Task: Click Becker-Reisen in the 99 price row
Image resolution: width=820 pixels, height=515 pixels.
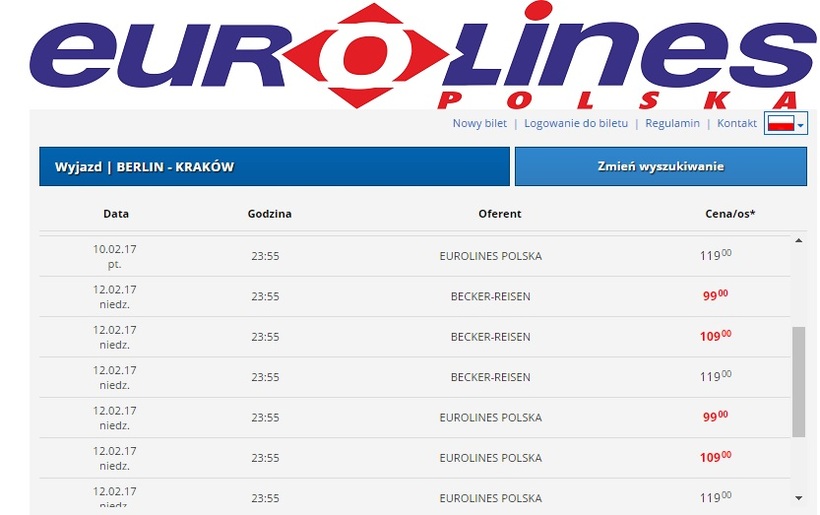Action: [x=491, y=296]
